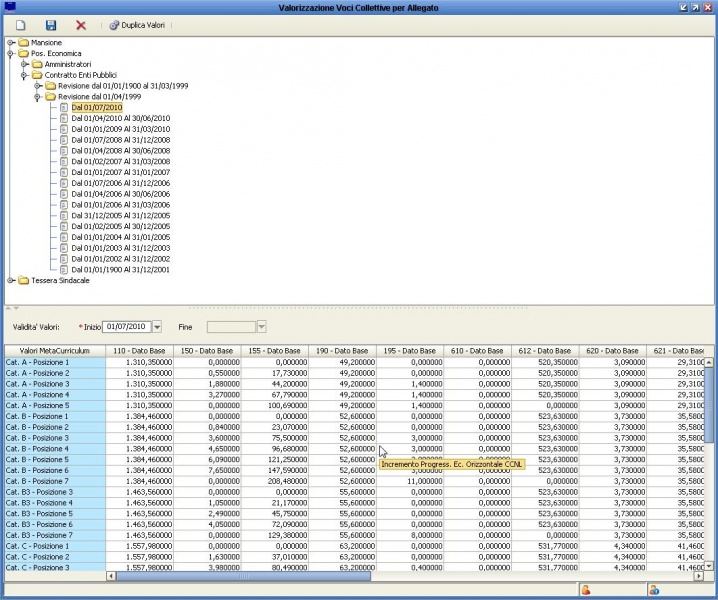Click the Save floppy disk icon

point(50,24)
